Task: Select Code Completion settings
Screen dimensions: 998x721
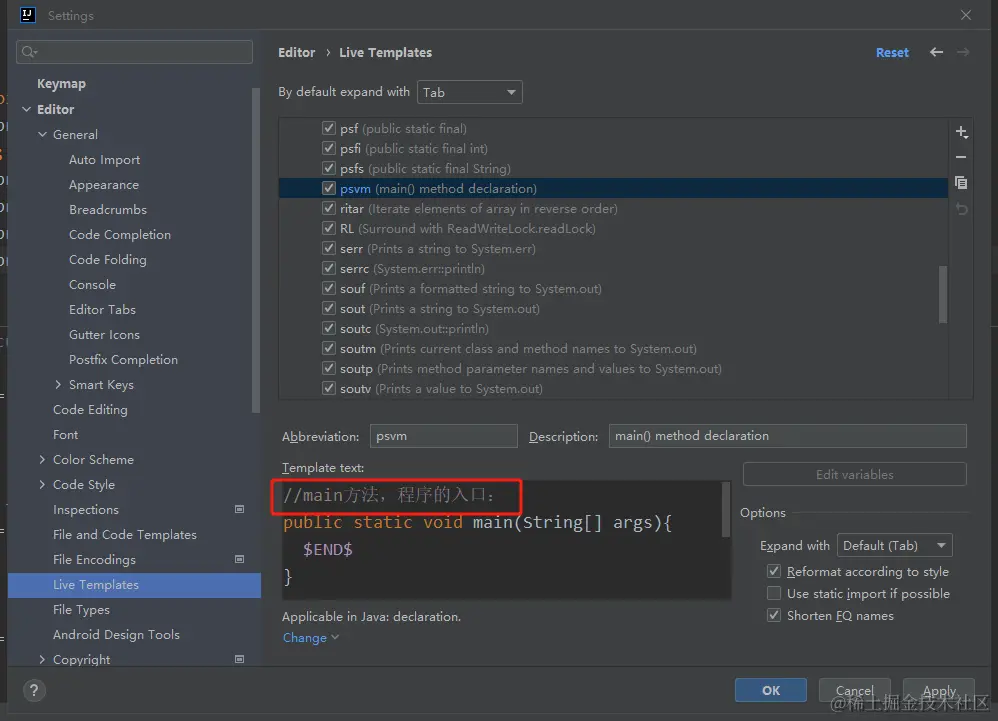Action: tap(120, 235)
